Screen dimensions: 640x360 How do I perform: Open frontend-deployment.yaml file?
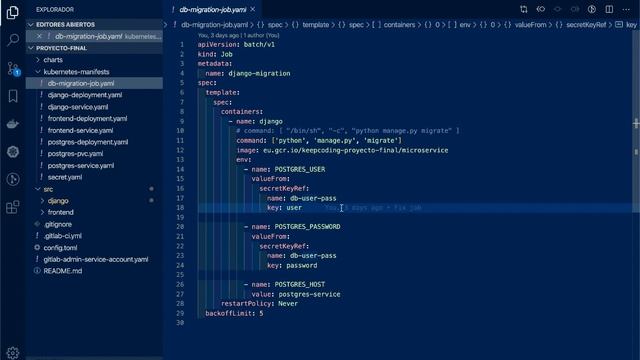[87, 119]
